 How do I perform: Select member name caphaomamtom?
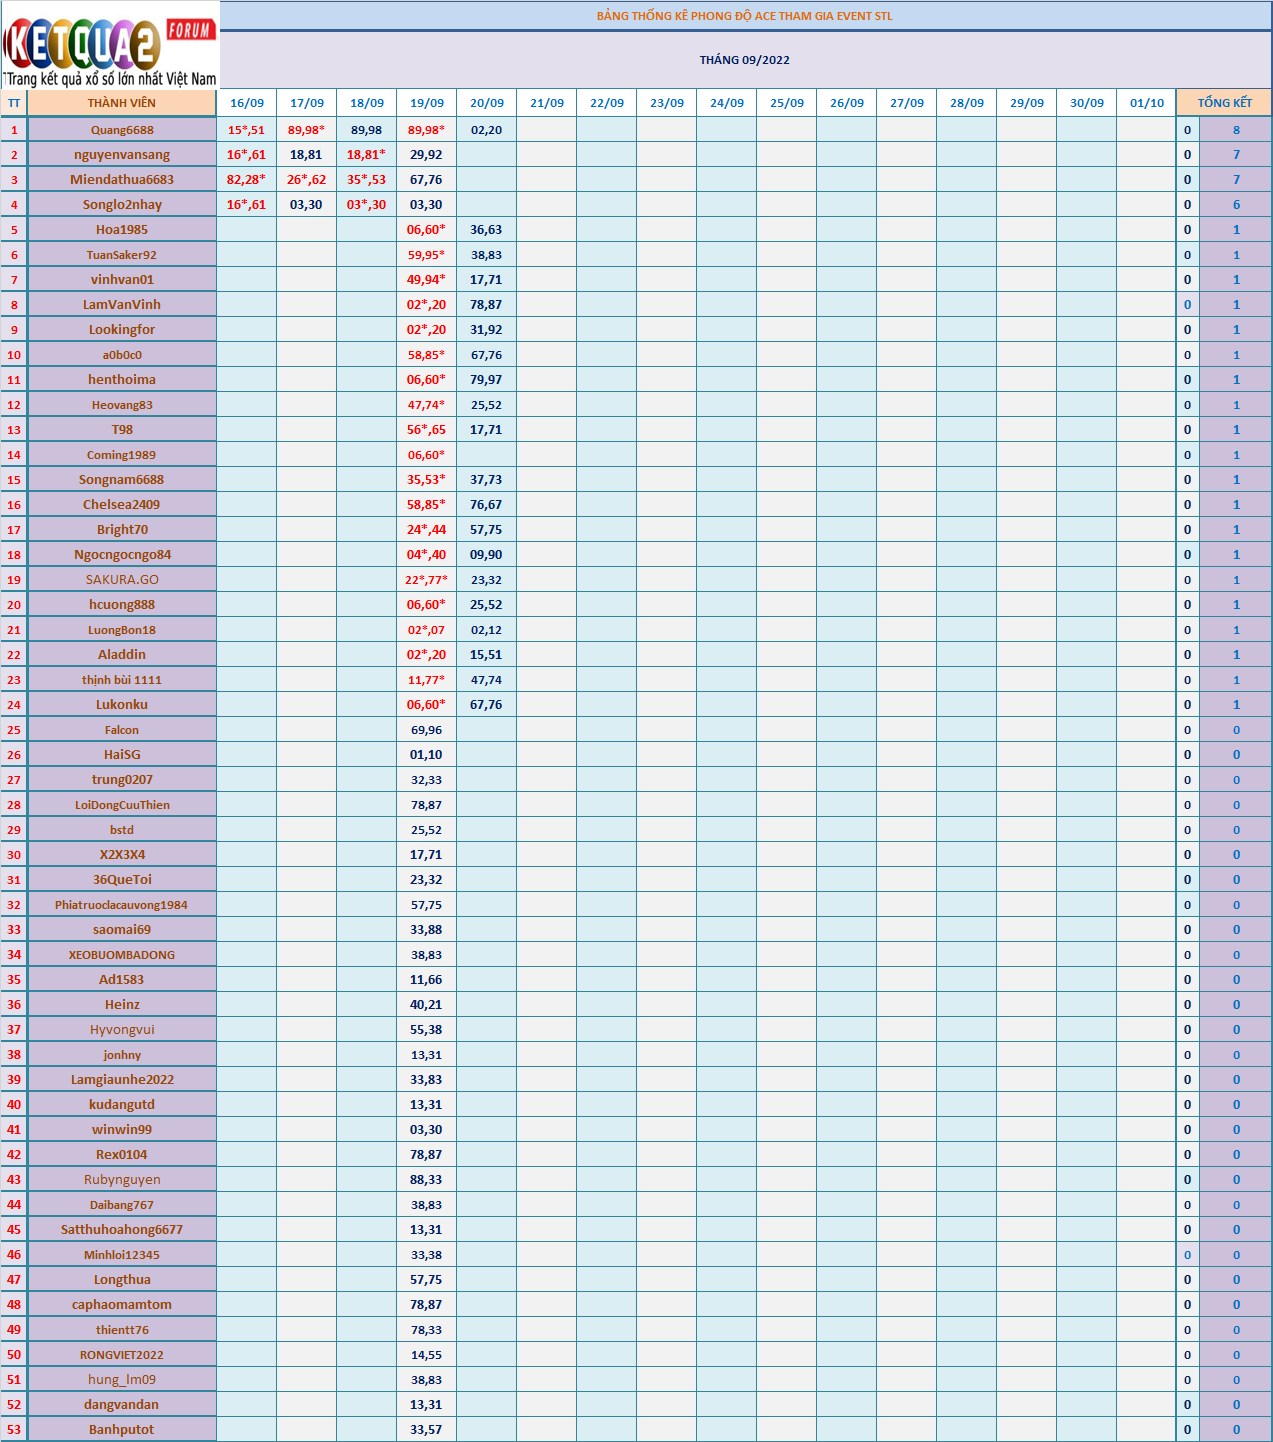(122, 1305)
